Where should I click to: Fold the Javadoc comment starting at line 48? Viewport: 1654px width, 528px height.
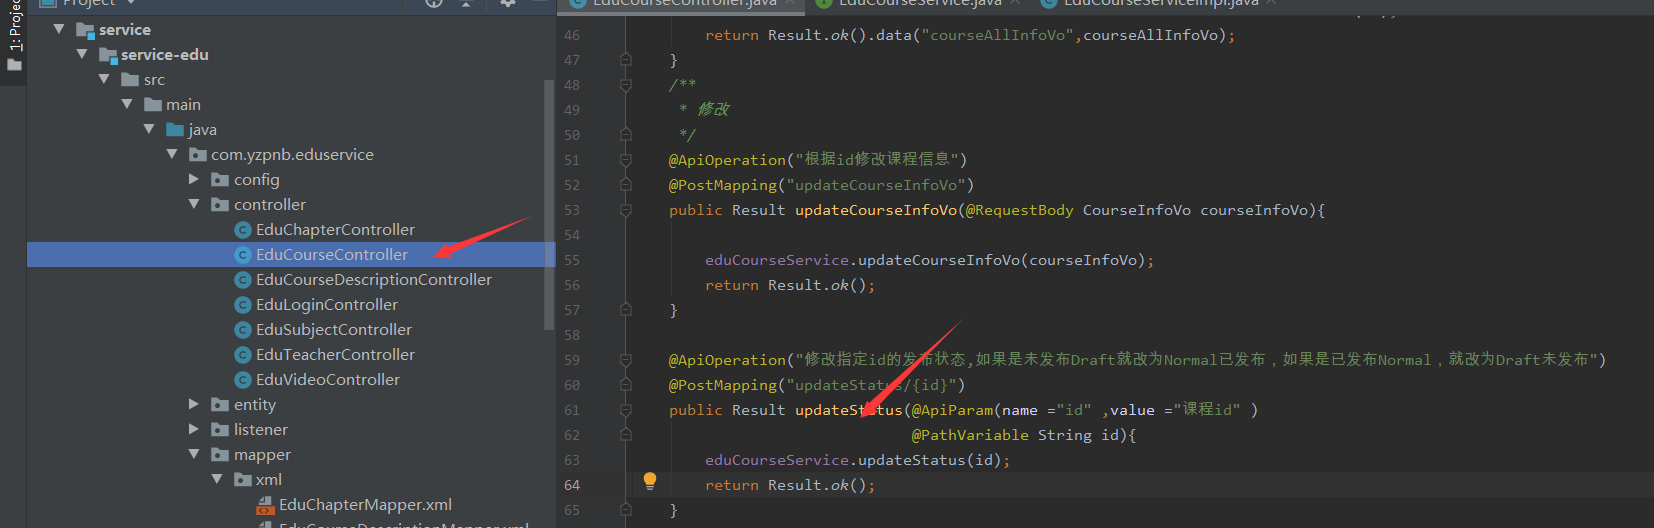coord(626,85)
